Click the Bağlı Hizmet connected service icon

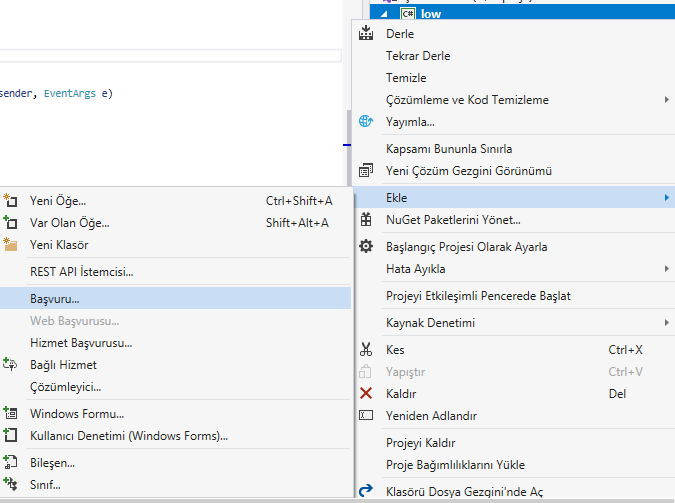coord(10,364)
